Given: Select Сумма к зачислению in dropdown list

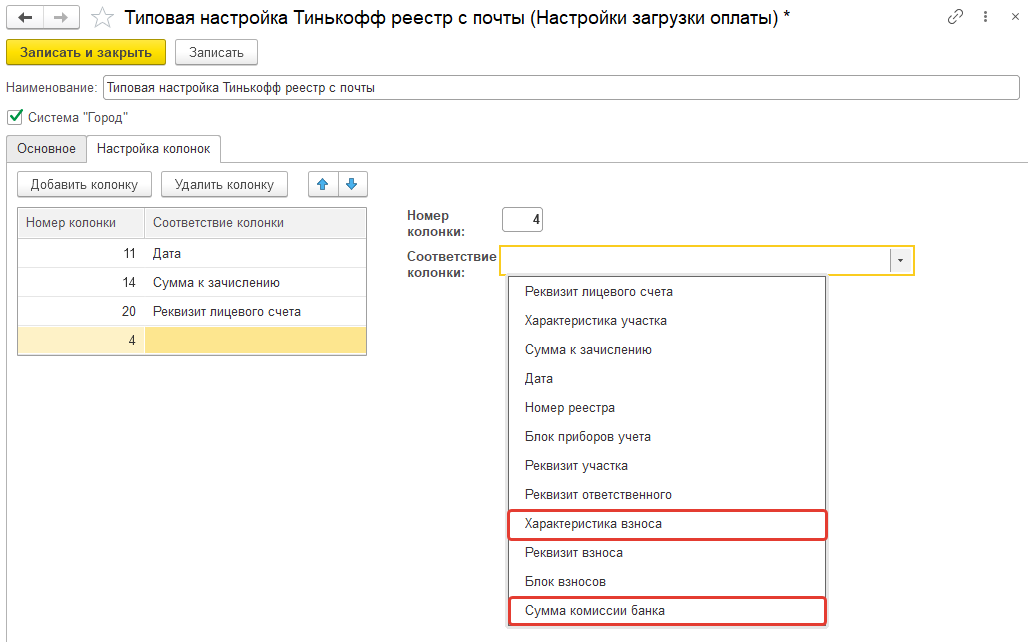Looking at the screenshot, I should coord(667,350).
